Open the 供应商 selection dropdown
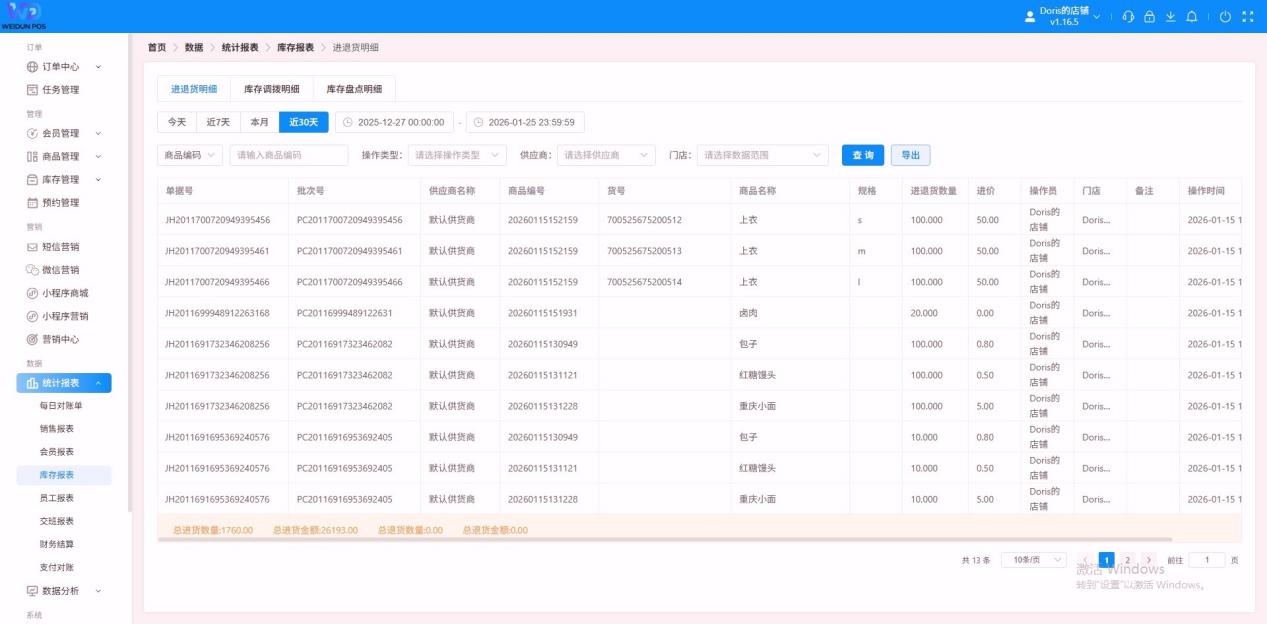This screenshot has width=1267, height=624. pos(606,155)
